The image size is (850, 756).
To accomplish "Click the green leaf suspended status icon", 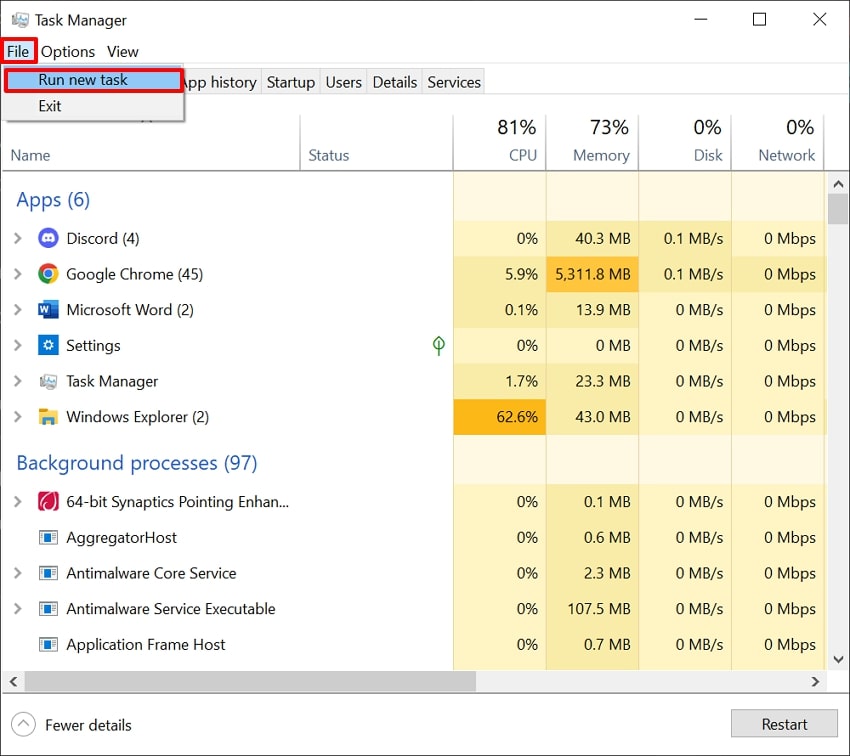I will (438, 345).
